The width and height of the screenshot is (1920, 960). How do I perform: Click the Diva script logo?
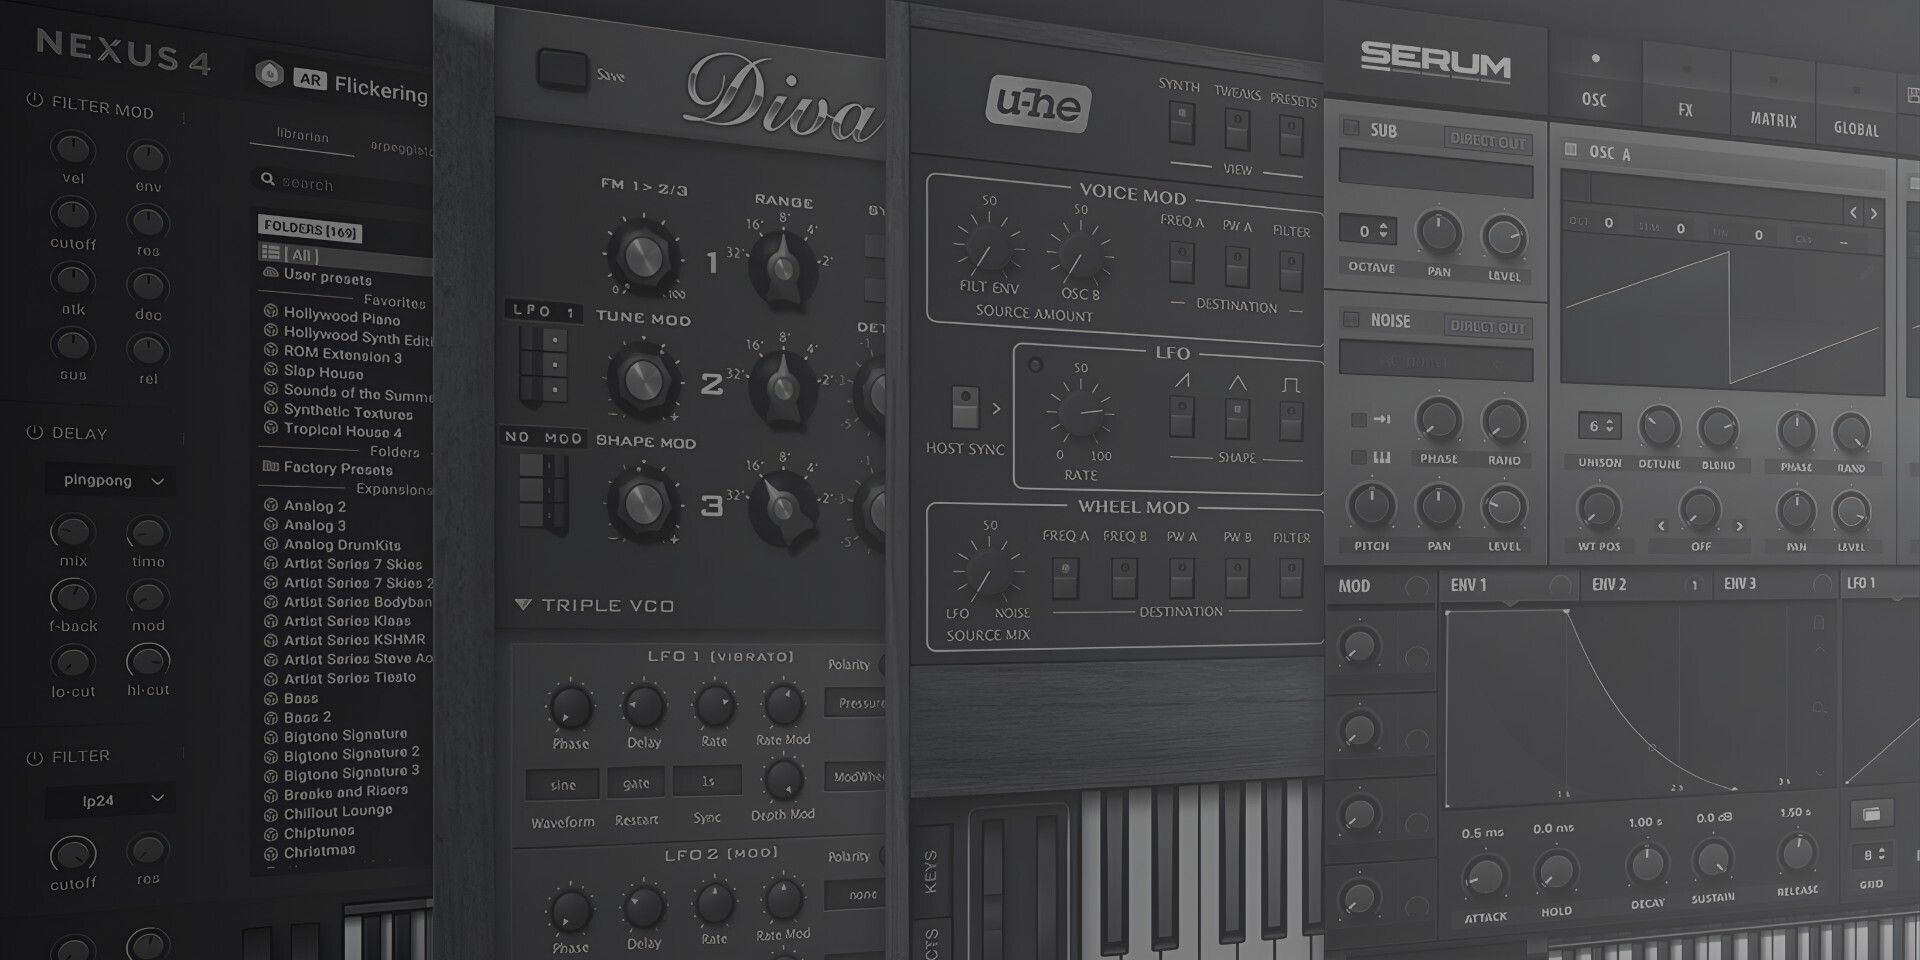(x=784, y=97)
